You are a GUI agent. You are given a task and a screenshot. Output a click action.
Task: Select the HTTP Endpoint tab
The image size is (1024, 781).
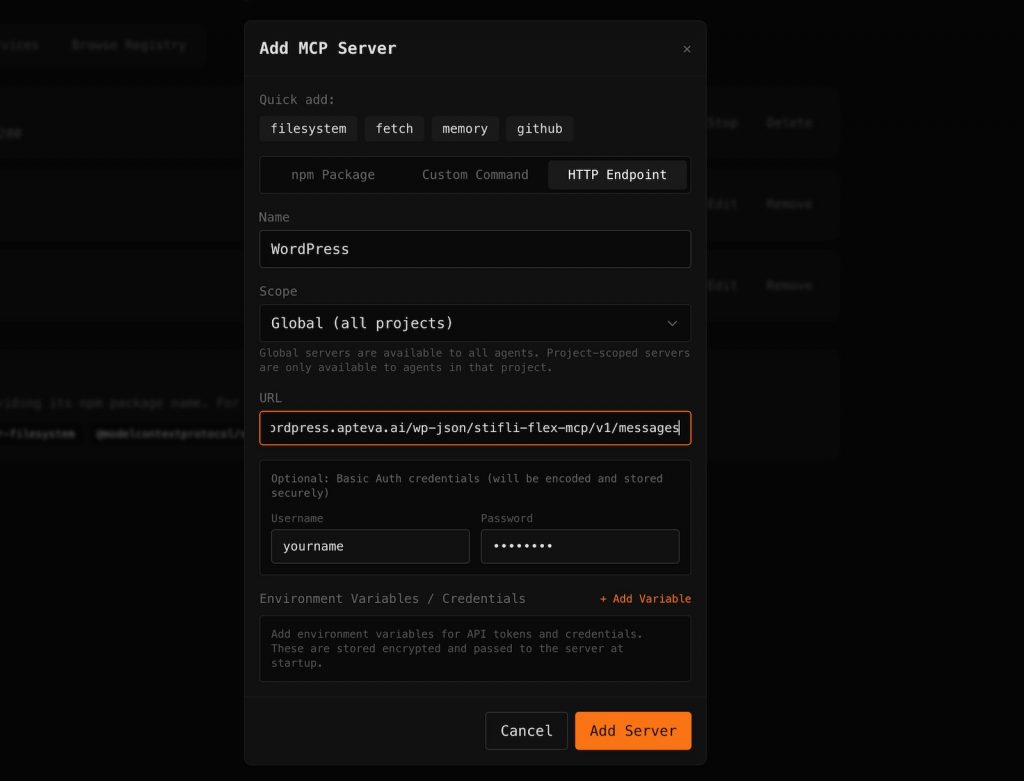coord(617,175)
